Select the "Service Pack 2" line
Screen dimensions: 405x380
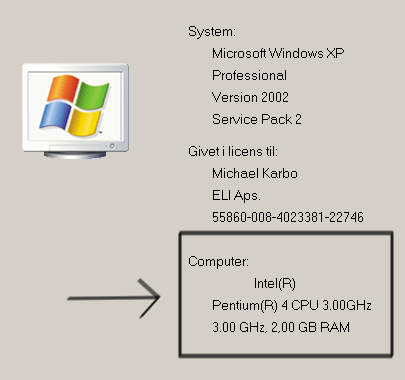(x=257, y=119)
